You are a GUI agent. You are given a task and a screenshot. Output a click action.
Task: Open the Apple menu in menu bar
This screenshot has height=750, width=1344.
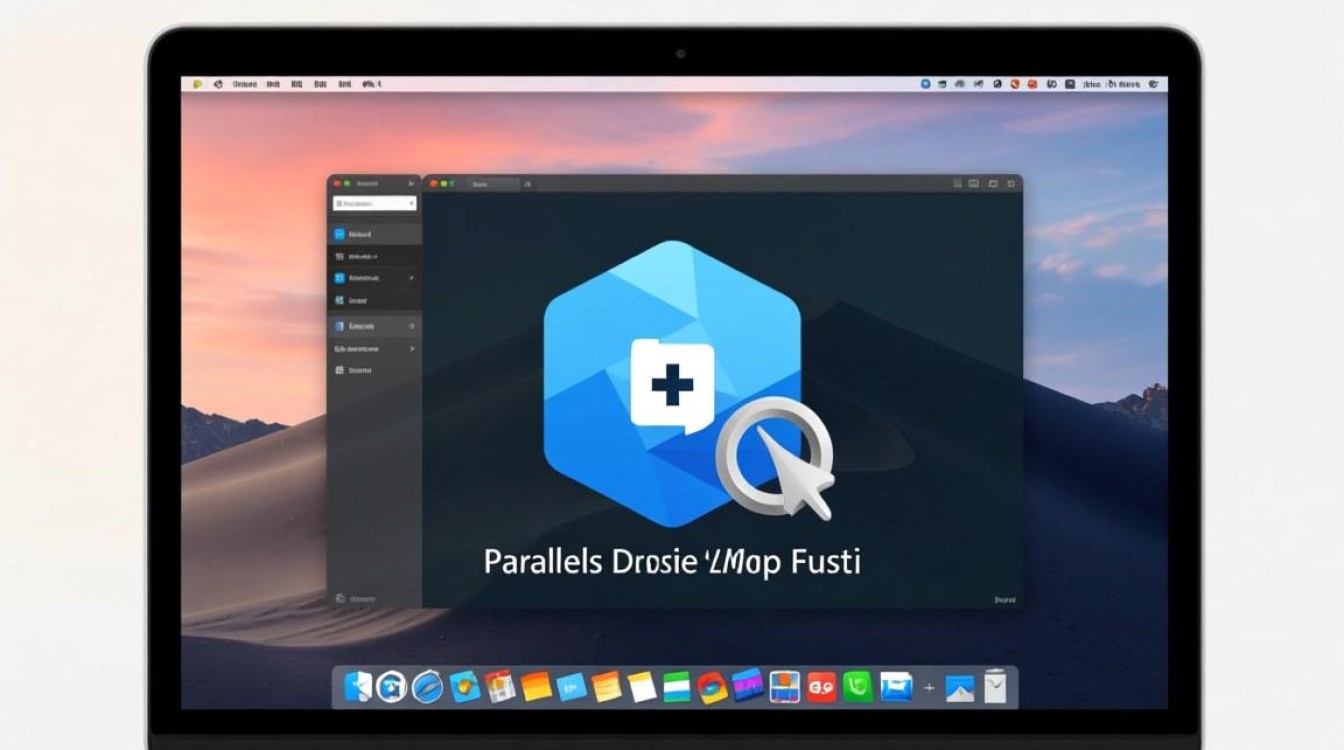tap(197, 85)
